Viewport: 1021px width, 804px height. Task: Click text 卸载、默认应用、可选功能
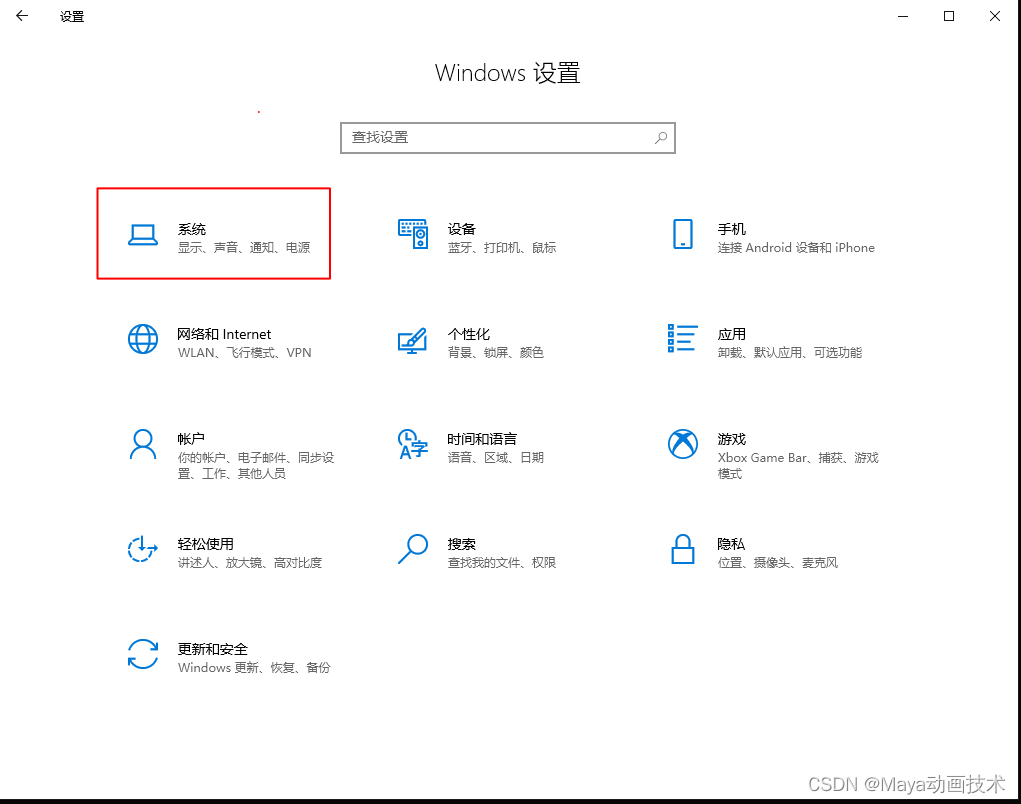point(789,352)
